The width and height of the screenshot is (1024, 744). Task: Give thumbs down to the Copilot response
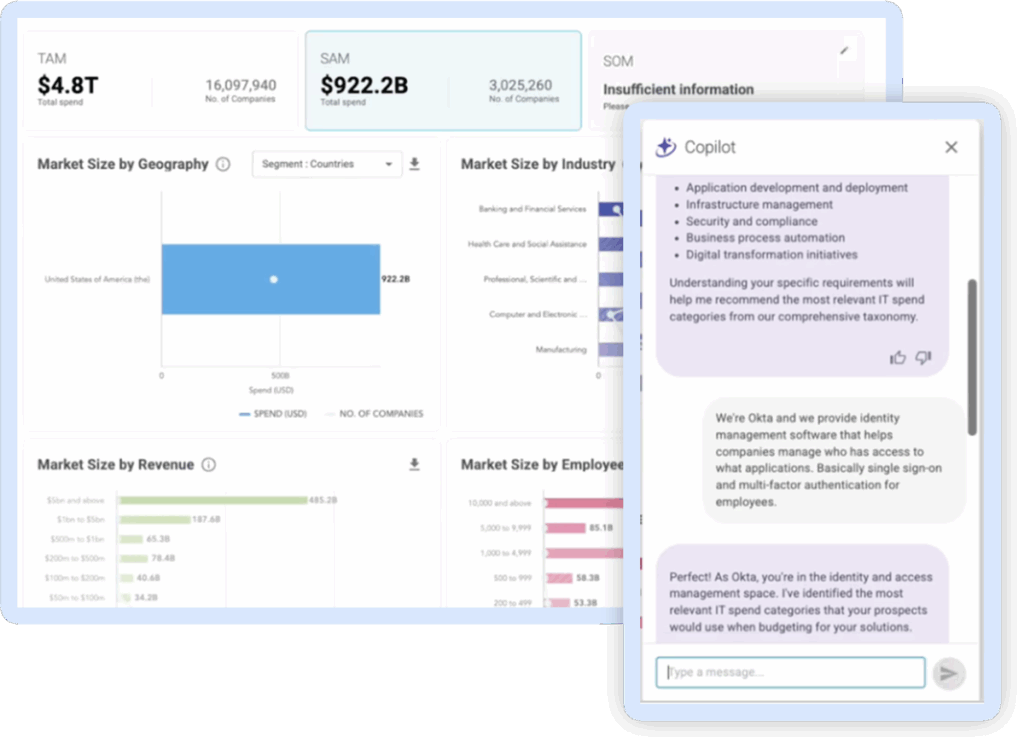921,357
